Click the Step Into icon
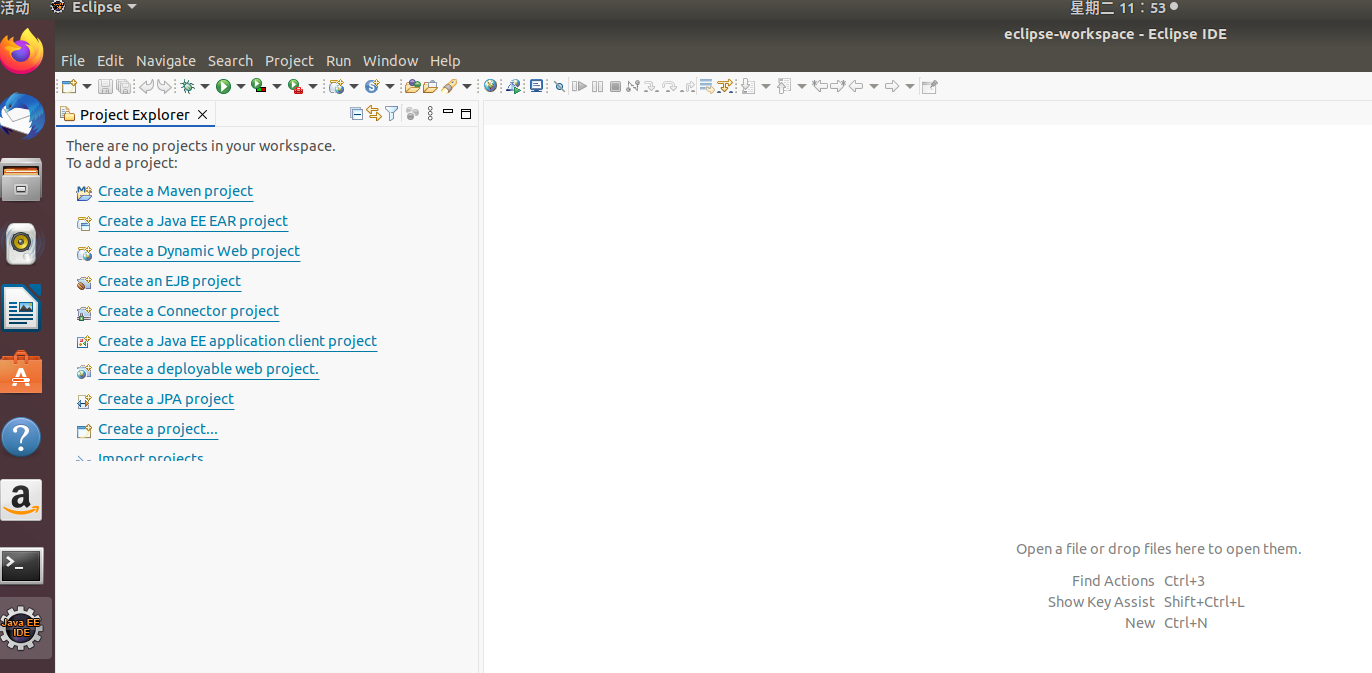Screen dimensions: 1372x673 click(x=651, y=86)
